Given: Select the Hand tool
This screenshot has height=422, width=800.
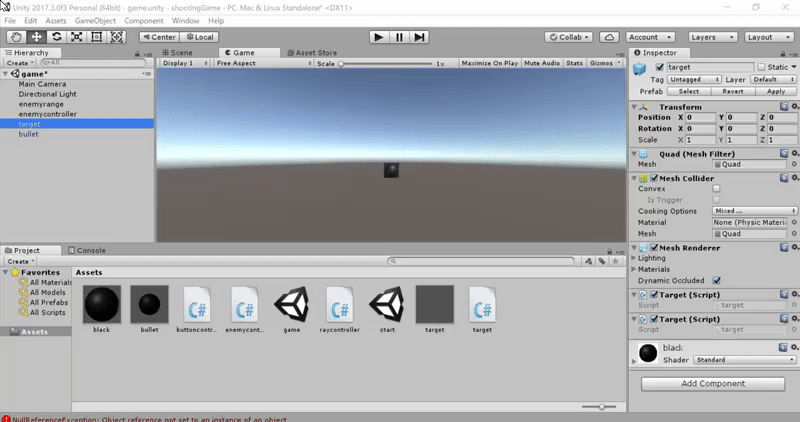Looking at the screenshot, I should [16, 37].
